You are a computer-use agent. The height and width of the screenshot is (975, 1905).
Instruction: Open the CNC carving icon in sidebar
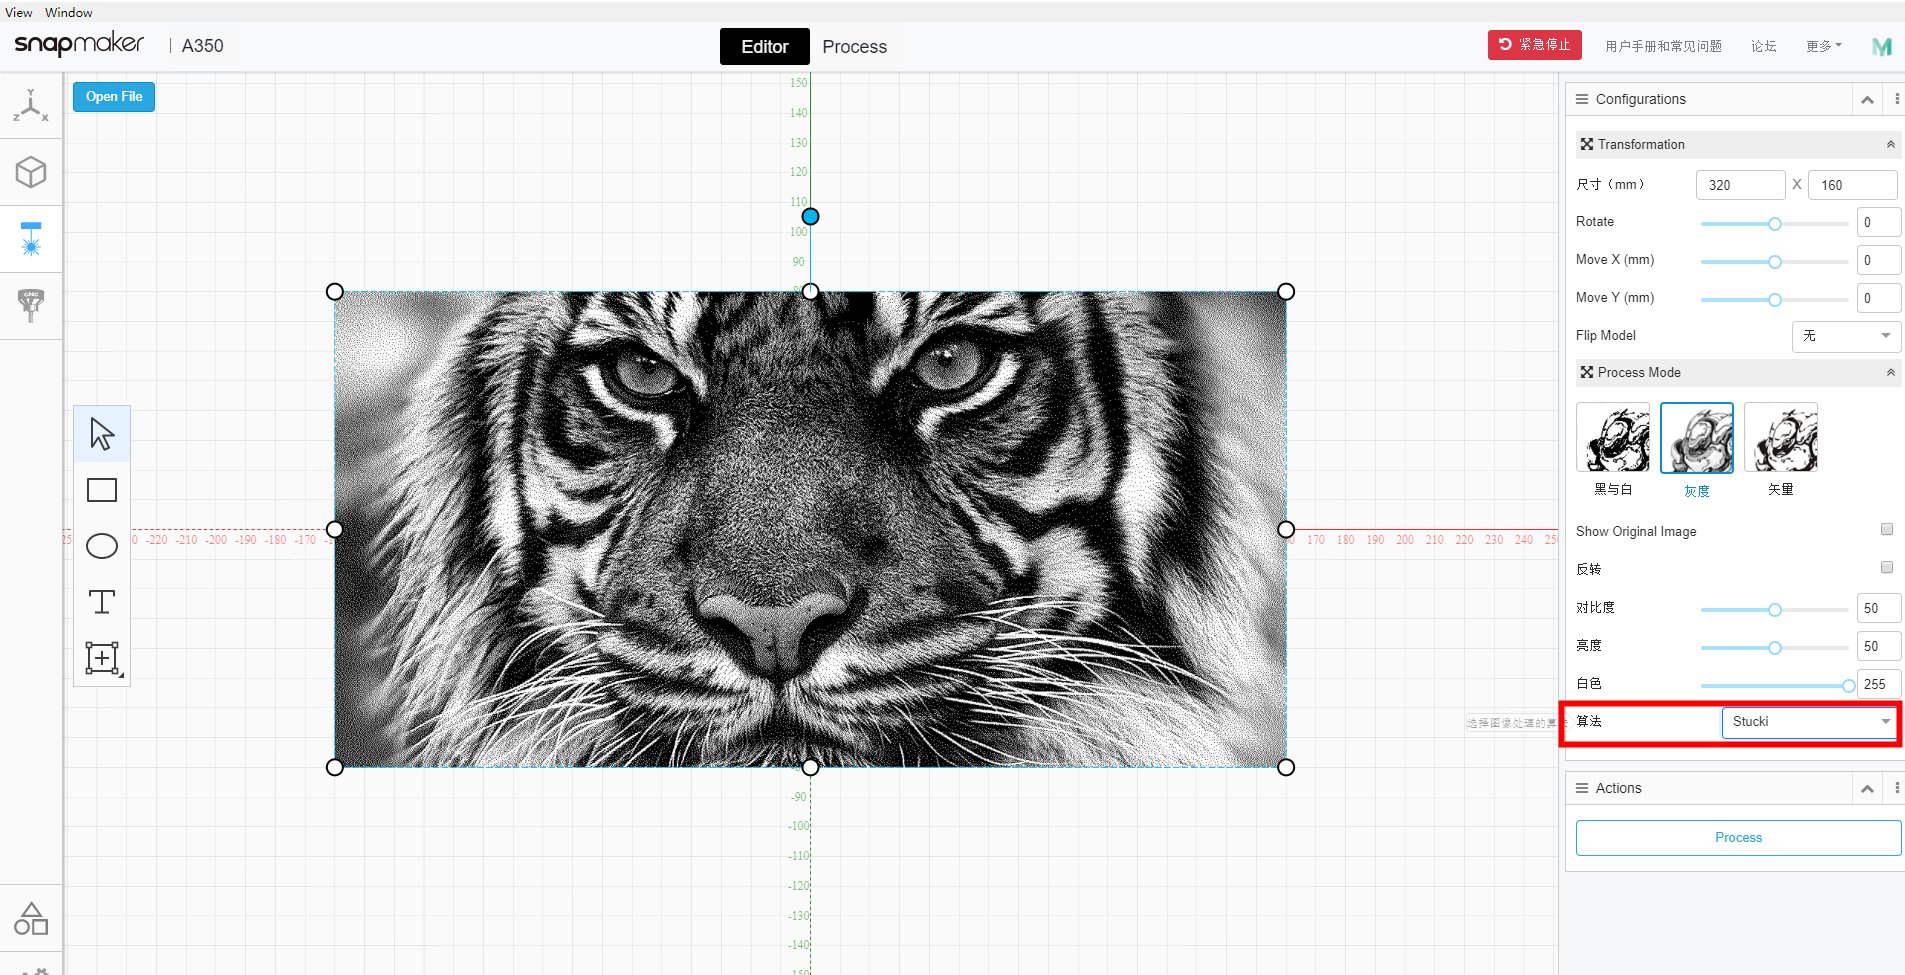(x=31, y=305)
